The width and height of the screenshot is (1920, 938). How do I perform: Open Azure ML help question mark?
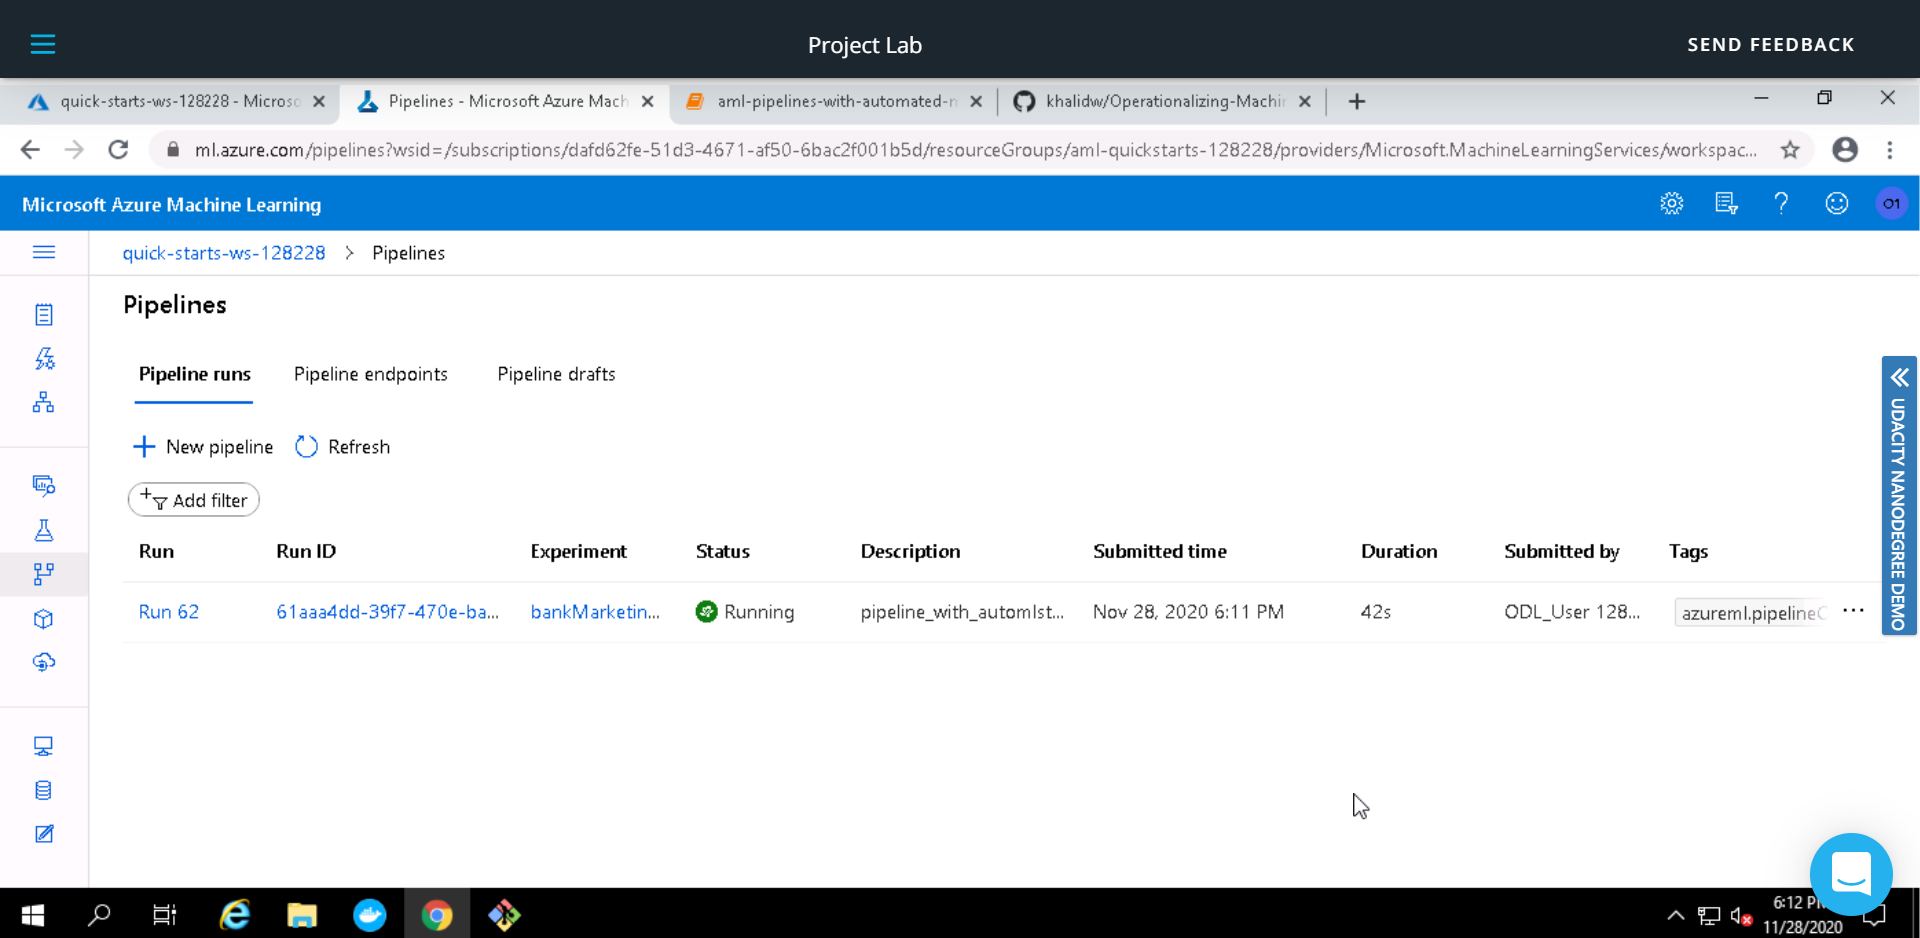pos(1781,204)
